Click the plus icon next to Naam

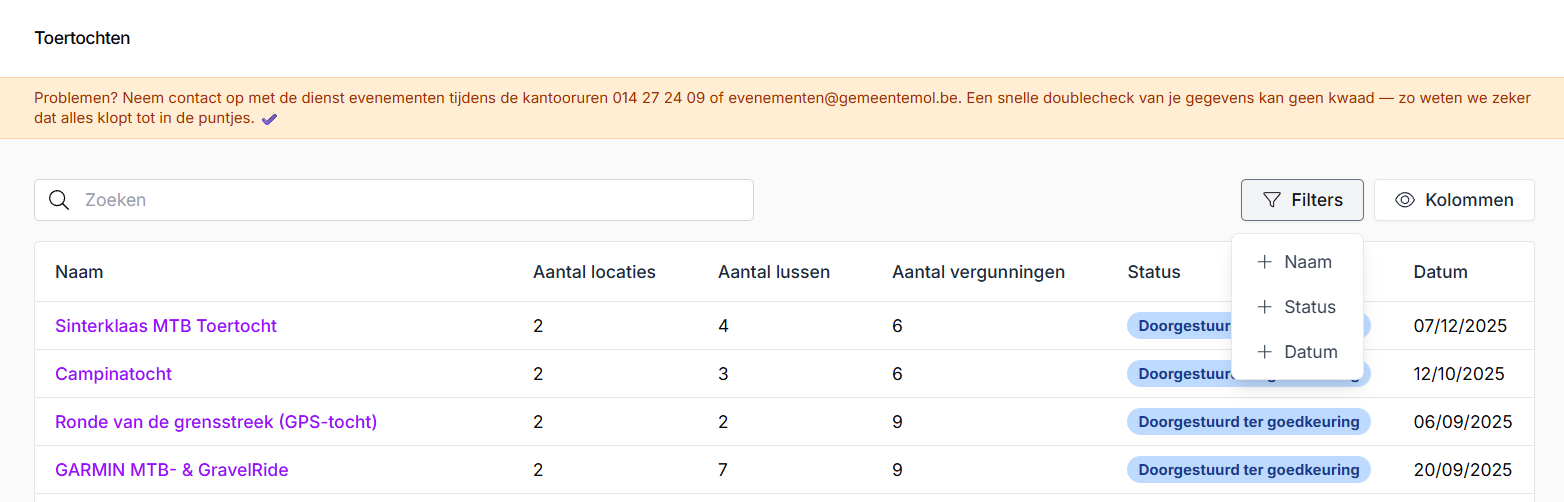click(1264, 262)
